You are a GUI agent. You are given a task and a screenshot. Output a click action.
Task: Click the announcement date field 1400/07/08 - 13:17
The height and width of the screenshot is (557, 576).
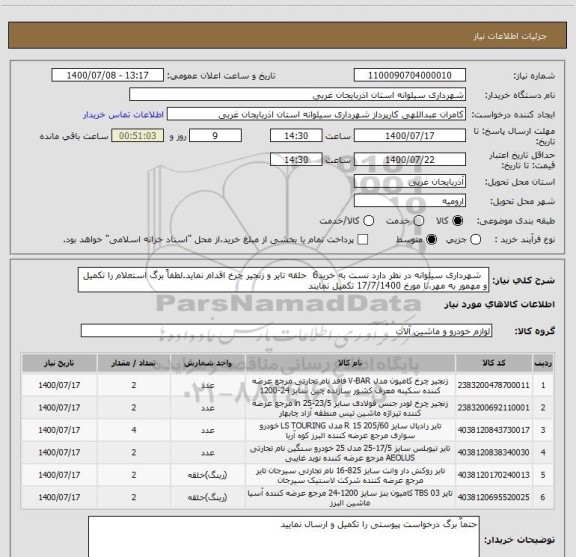(108, 75)
